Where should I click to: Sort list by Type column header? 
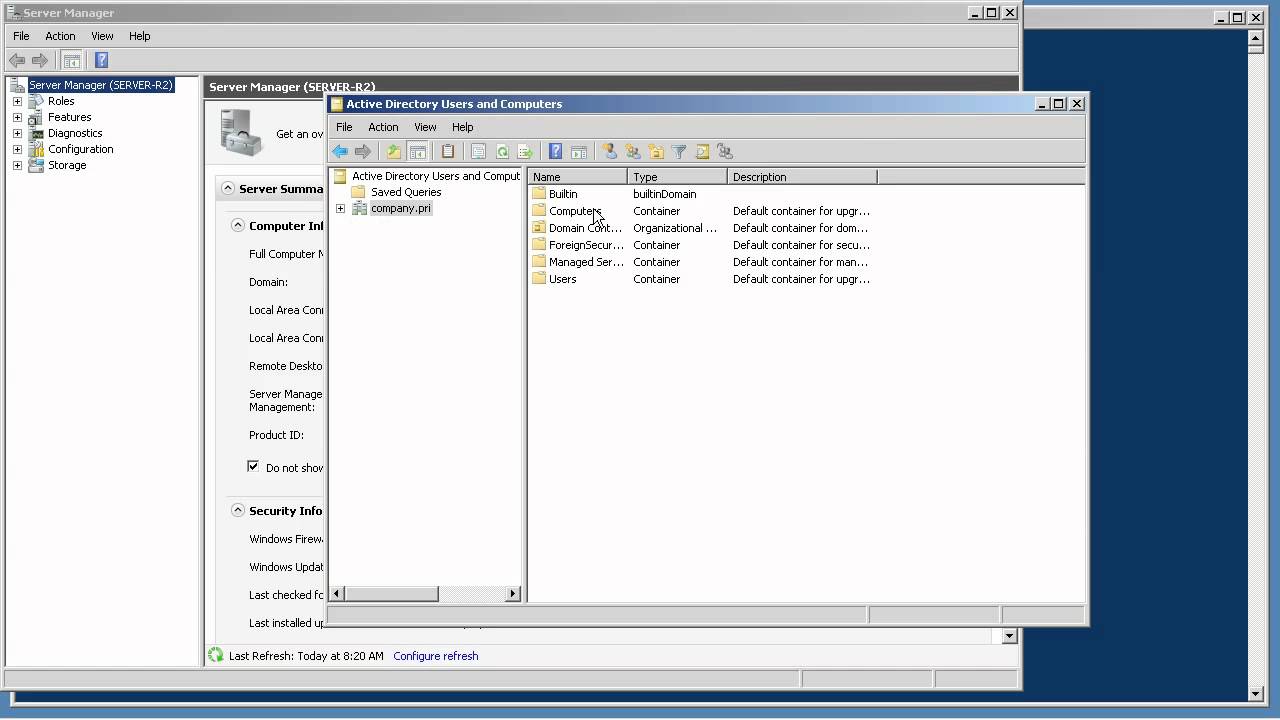pyautogui.click(x=678, y=177)
